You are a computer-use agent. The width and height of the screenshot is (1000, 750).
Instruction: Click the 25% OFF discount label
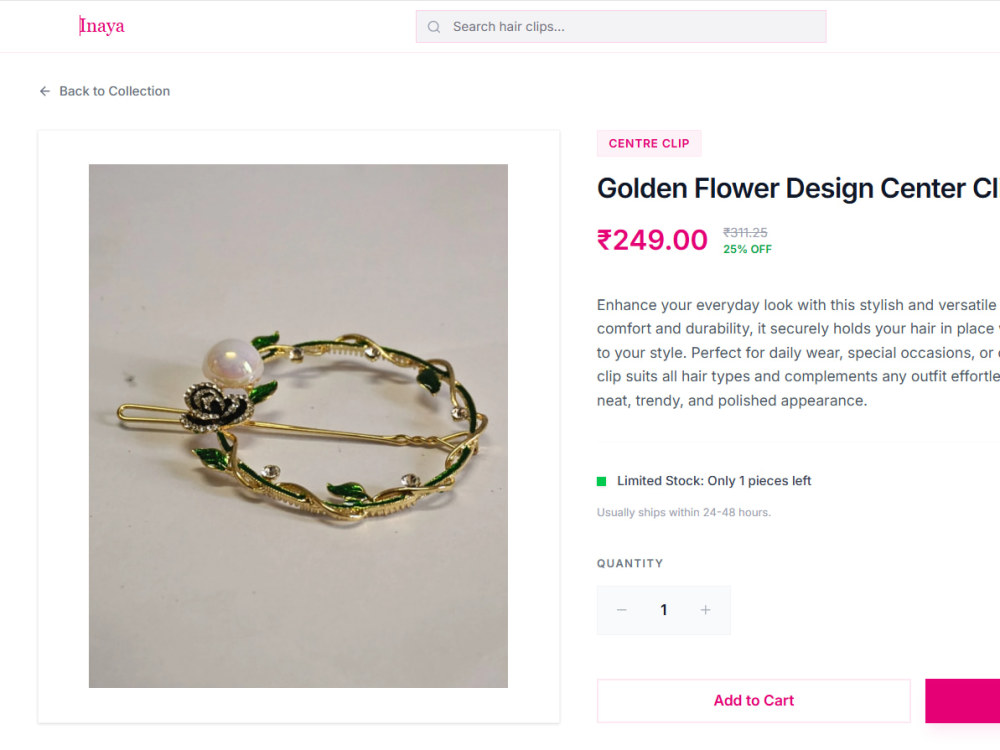(x=747, y=249)
